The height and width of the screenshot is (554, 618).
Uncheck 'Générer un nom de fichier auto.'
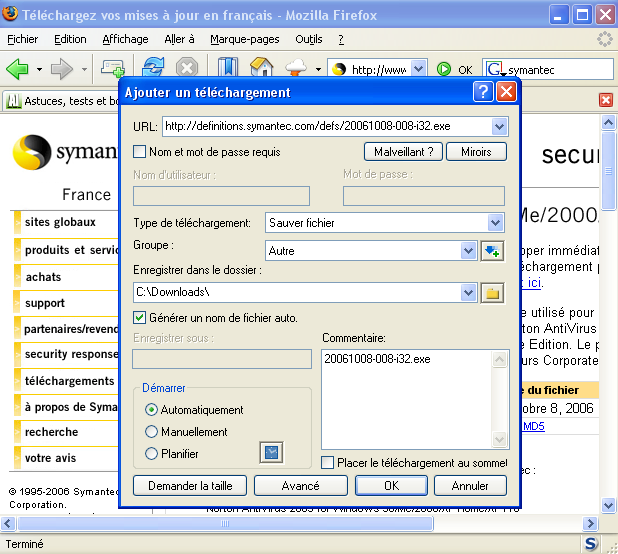click(140, 318)
